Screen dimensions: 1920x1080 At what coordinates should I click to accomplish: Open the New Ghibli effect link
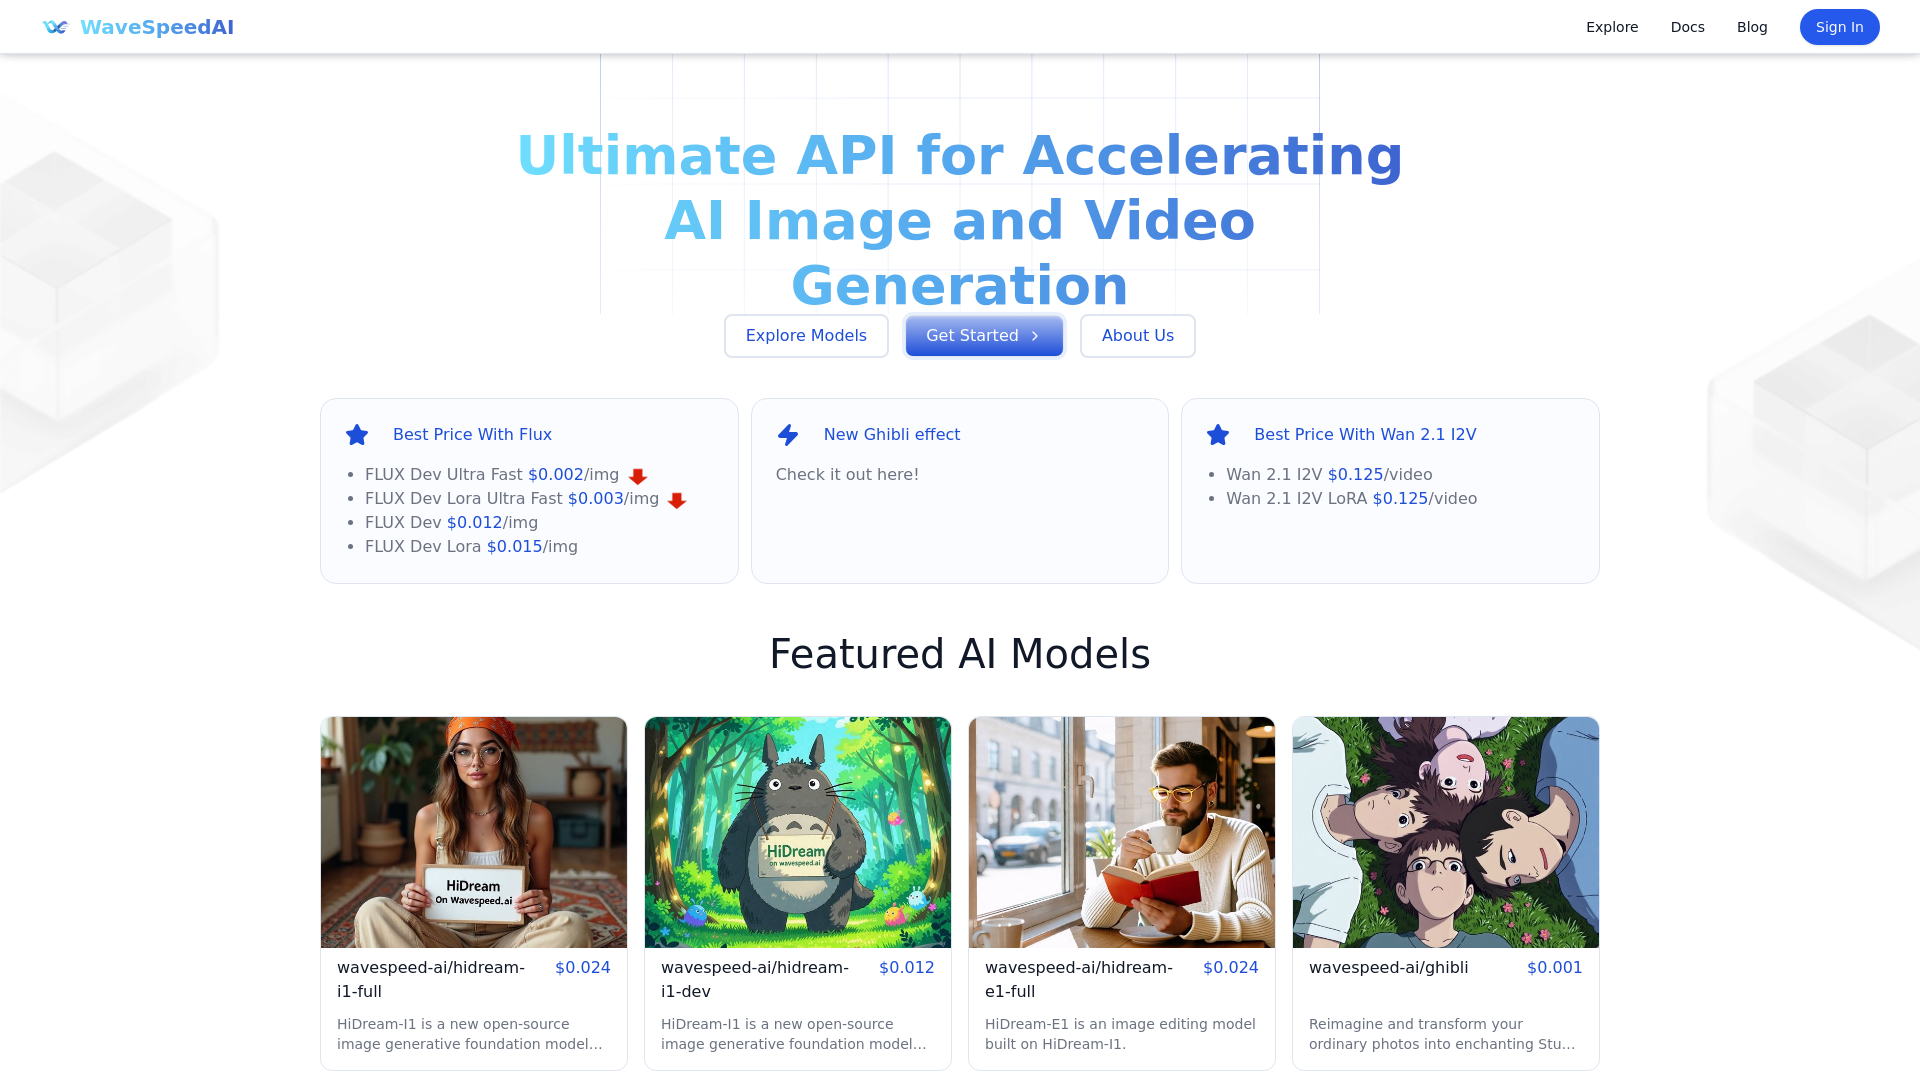[892, 435]
